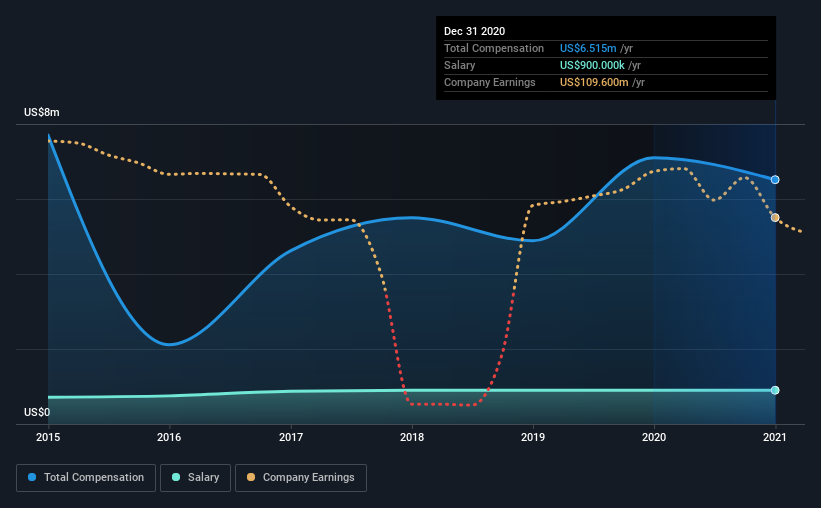Click the teal dot in Salary legend
821x508 pixels.
point(176,477)
